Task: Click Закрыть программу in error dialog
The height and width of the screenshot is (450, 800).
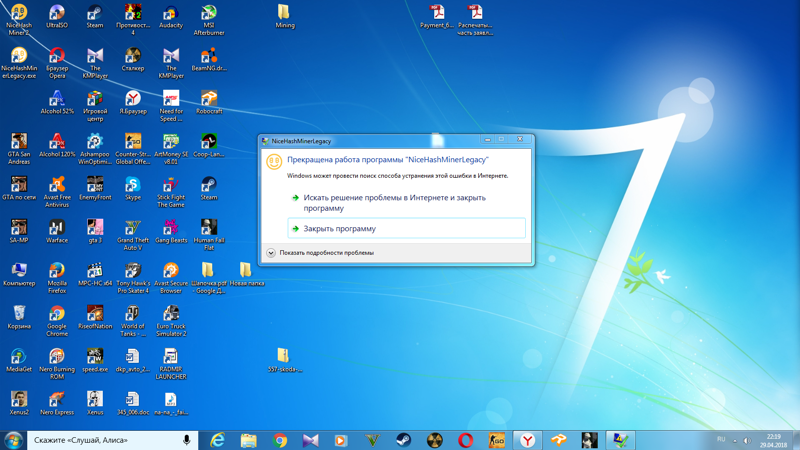Action: coord(407,229)
